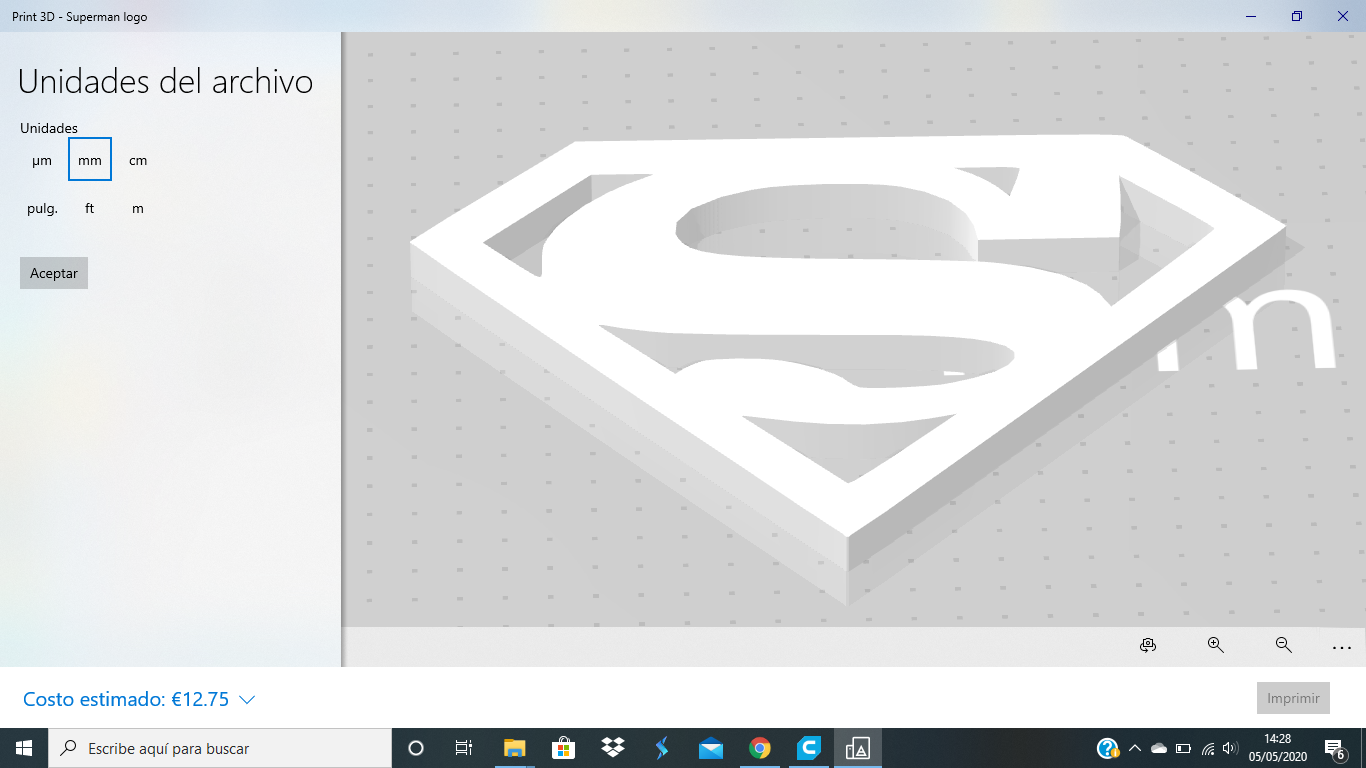Open Cortana from the taskbar
This screenshot has width=1366, height=768.
click(x=416, y=748)
